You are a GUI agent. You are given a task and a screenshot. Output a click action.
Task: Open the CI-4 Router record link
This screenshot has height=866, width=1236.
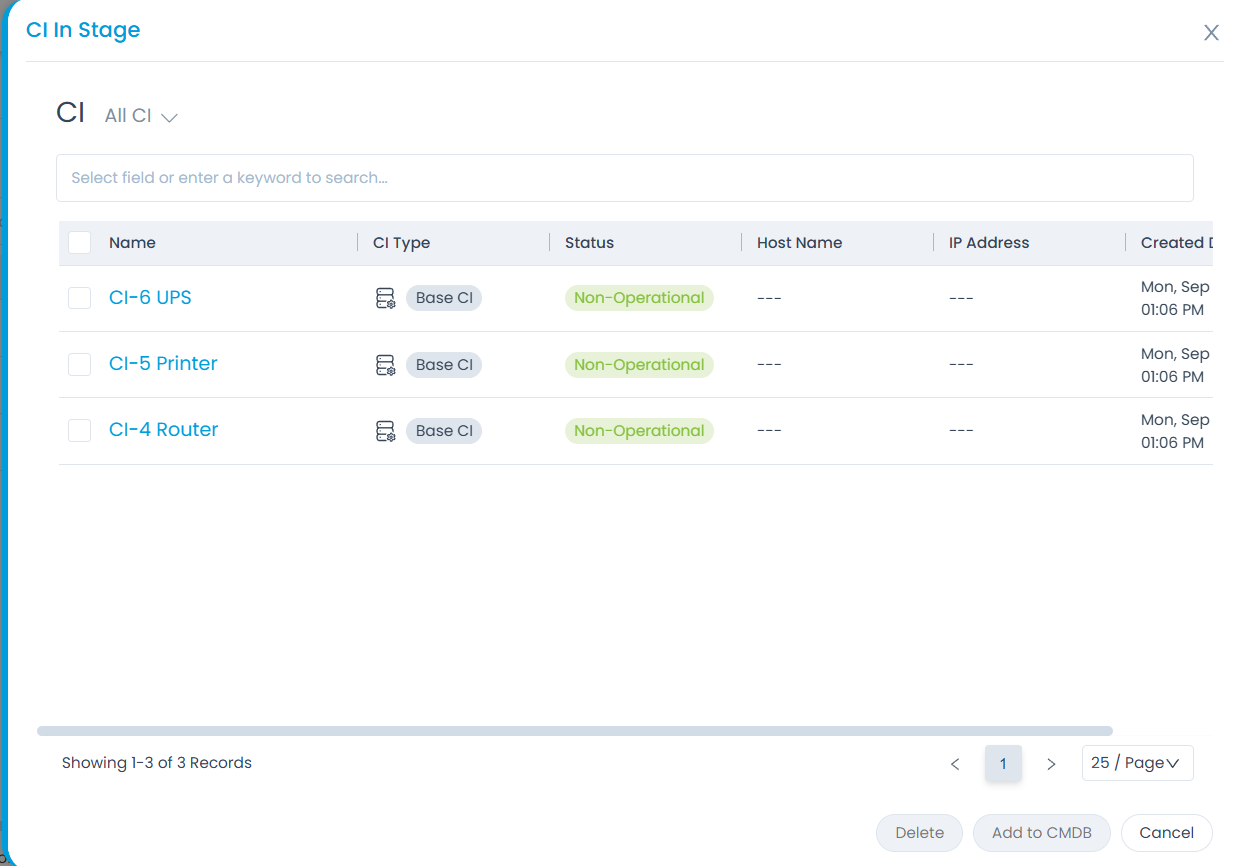click(163, 430)
